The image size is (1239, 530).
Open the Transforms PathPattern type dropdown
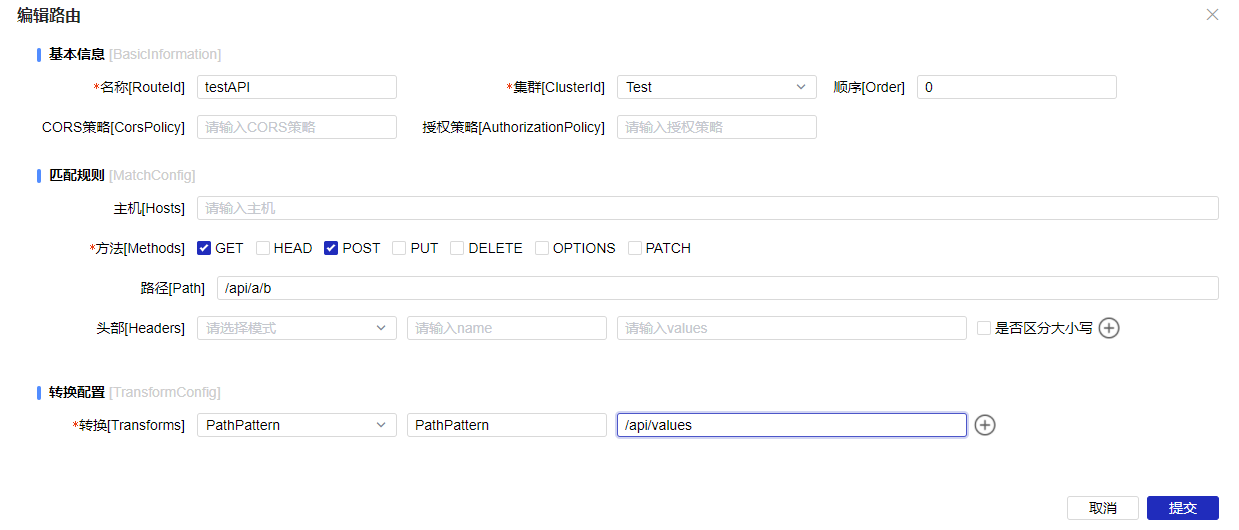[x=297, y=425]
